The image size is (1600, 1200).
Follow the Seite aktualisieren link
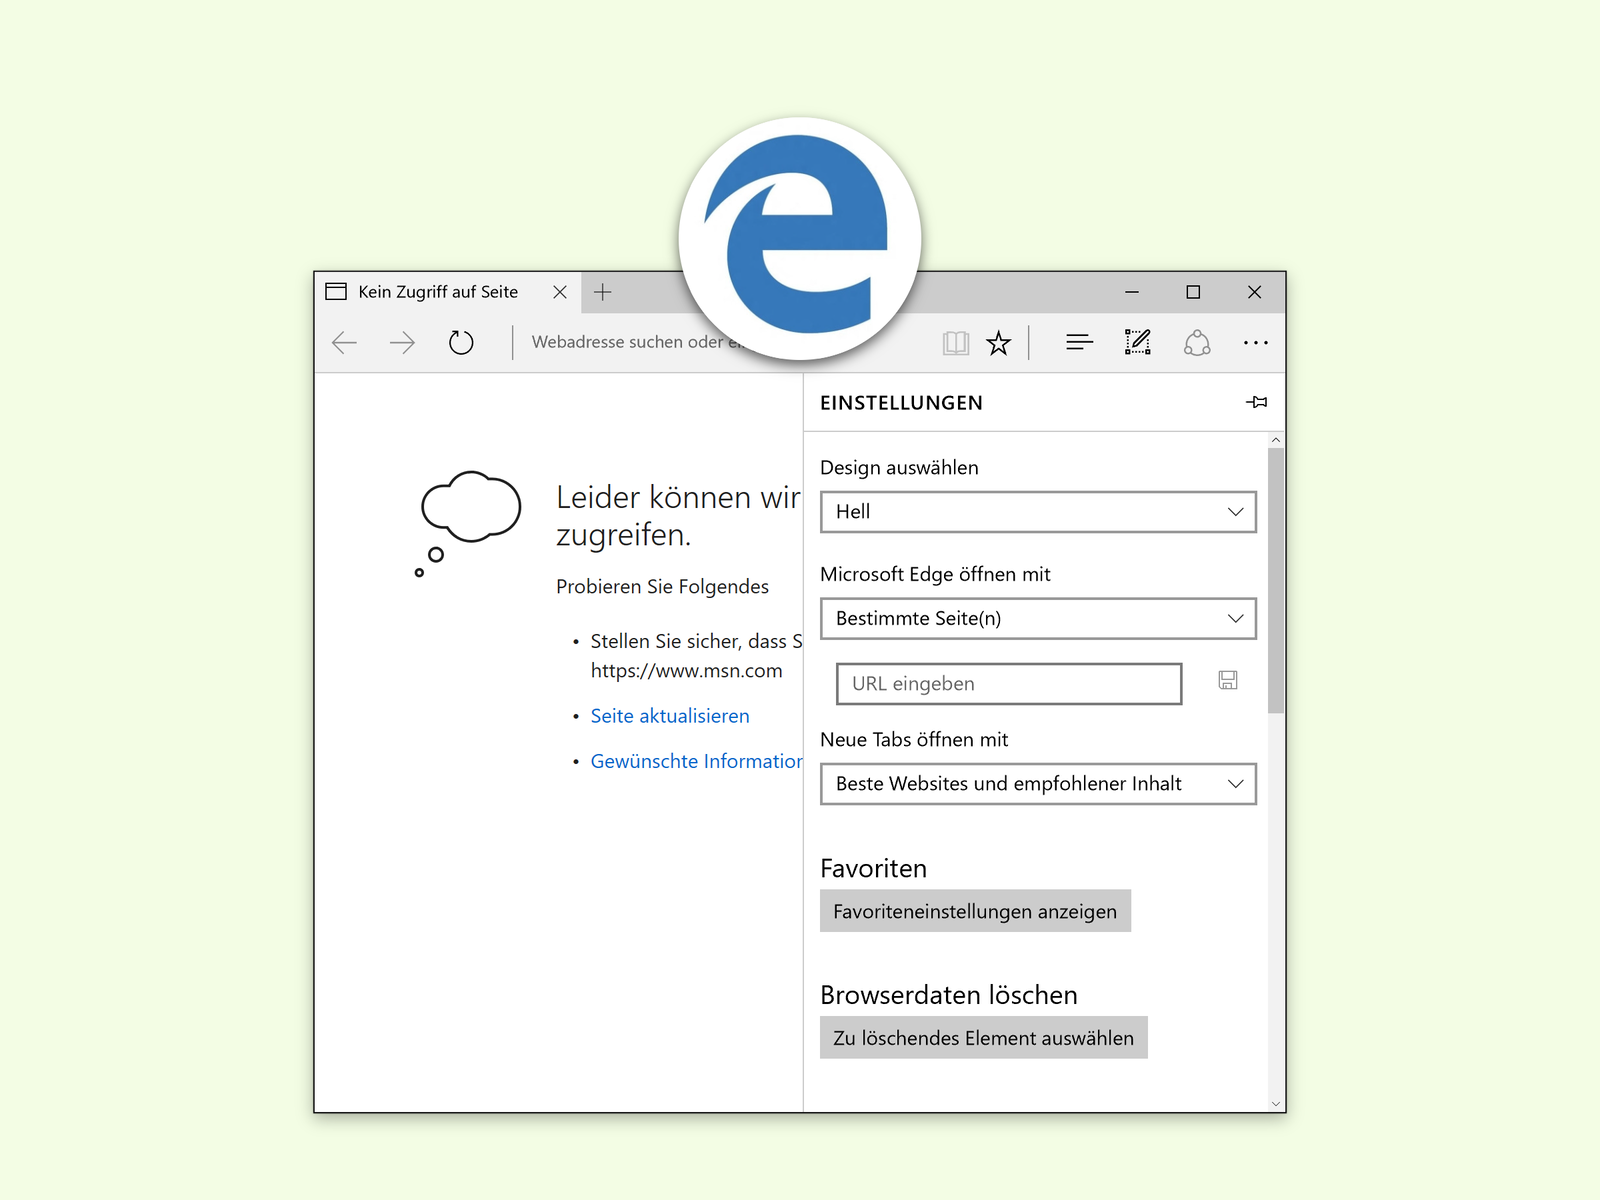[x=670, y=716]
